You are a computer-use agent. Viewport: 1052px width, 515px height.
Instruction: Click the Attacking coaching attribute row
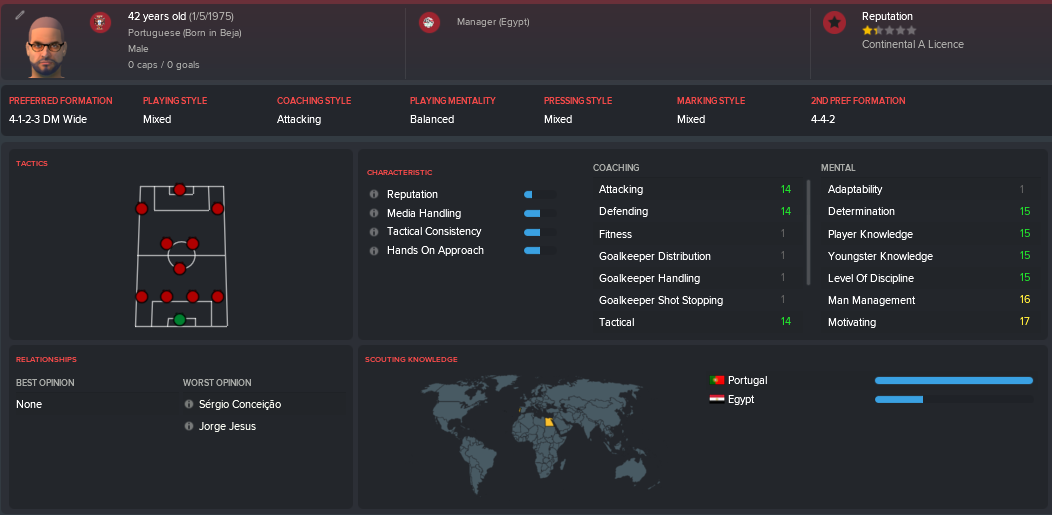coord(698,190)
